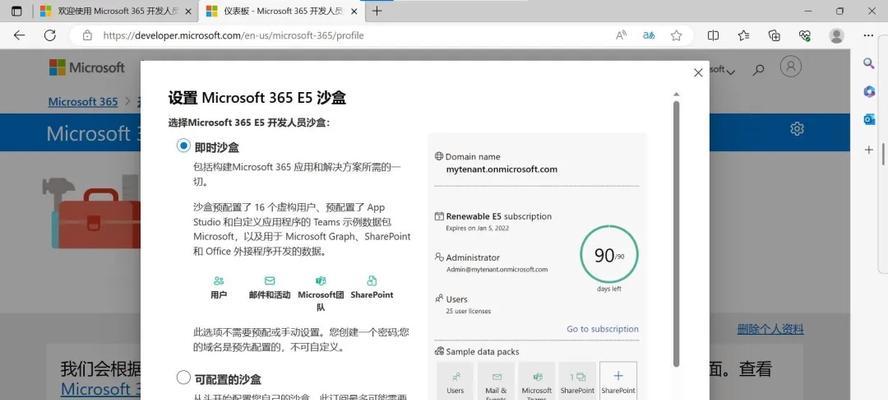Click the browser profile avatar
888x400 pixels.
pyautogui.click(x=836, y=35)
